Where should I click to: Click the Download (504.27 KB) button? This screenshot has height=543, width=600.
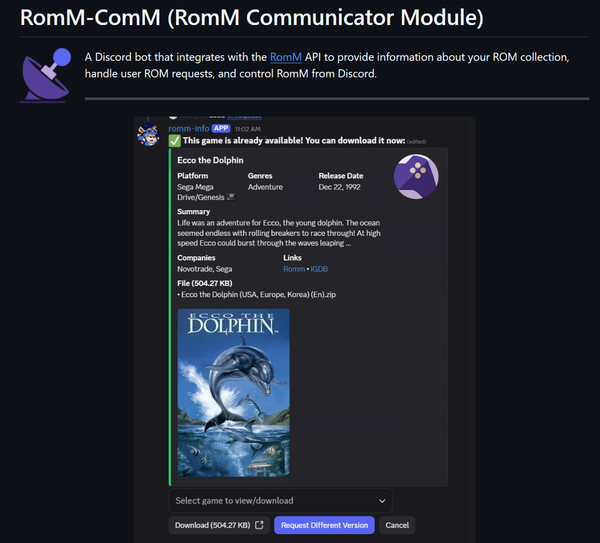click(219, 525)
